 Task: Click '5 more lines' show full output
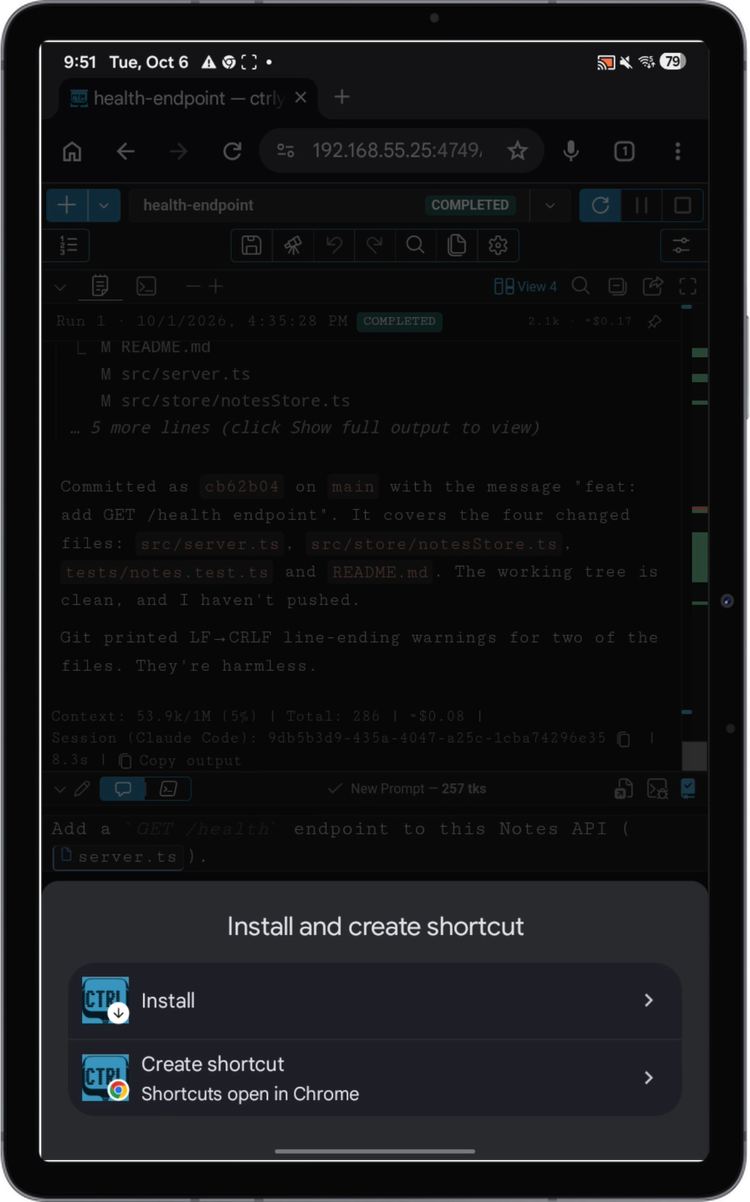pyautogui.click(x=305, y=427)
